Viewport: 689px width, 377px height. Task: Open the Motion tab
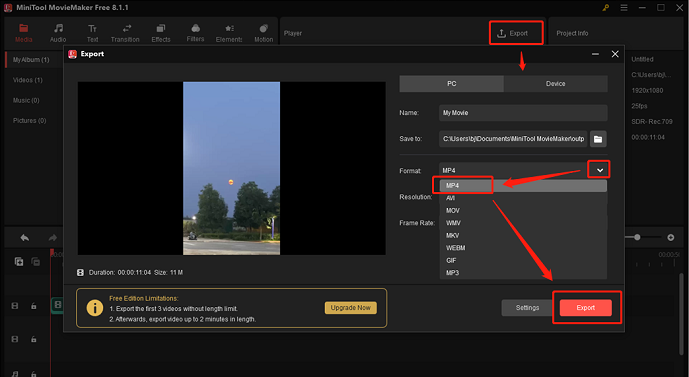(x=263, y=33)
